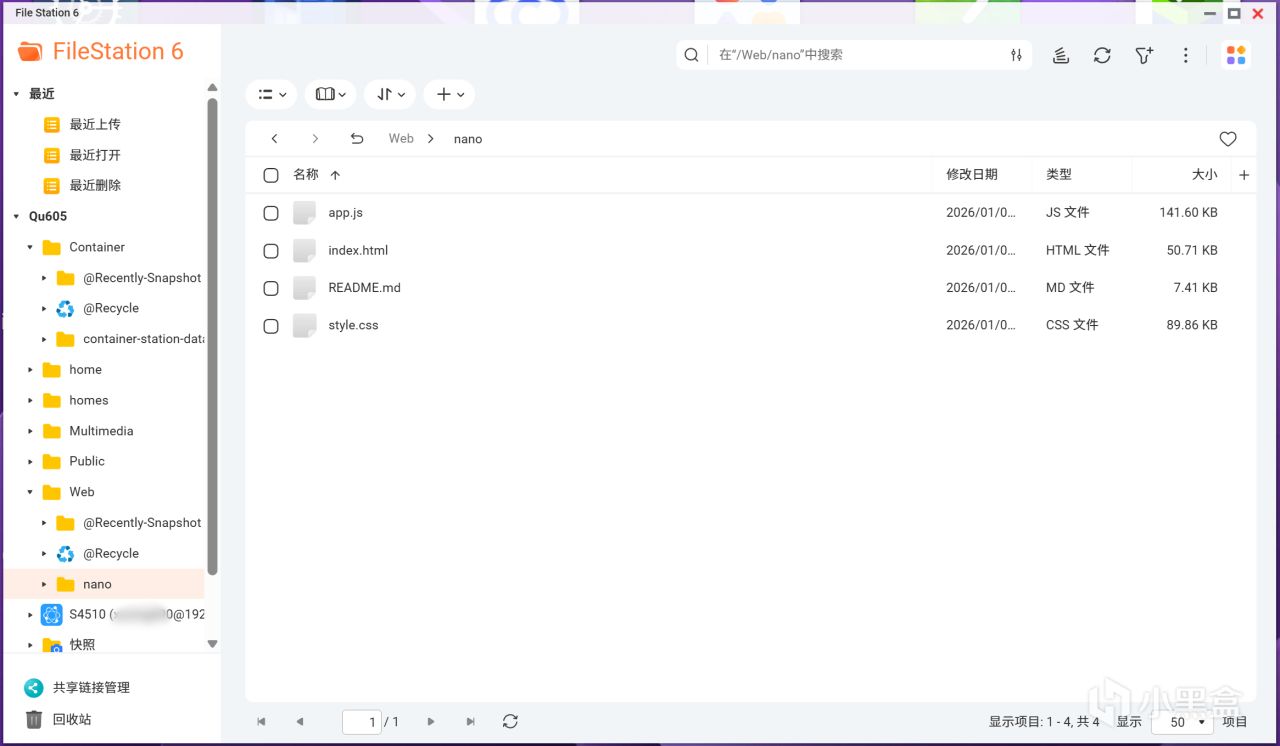Click the page number input box
This screenshot has height=746, width=1280.
pyautogui.click(x=361, y=722)
